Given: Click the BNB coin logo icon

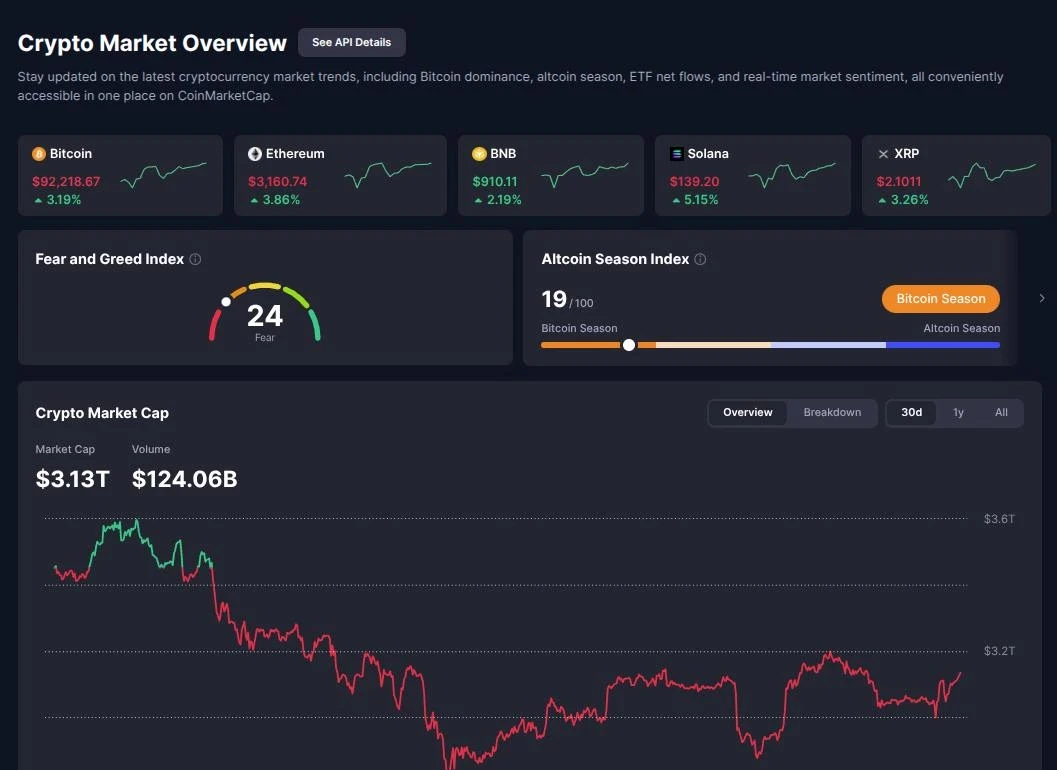Looking at the screenshot, I should [479, 154].
